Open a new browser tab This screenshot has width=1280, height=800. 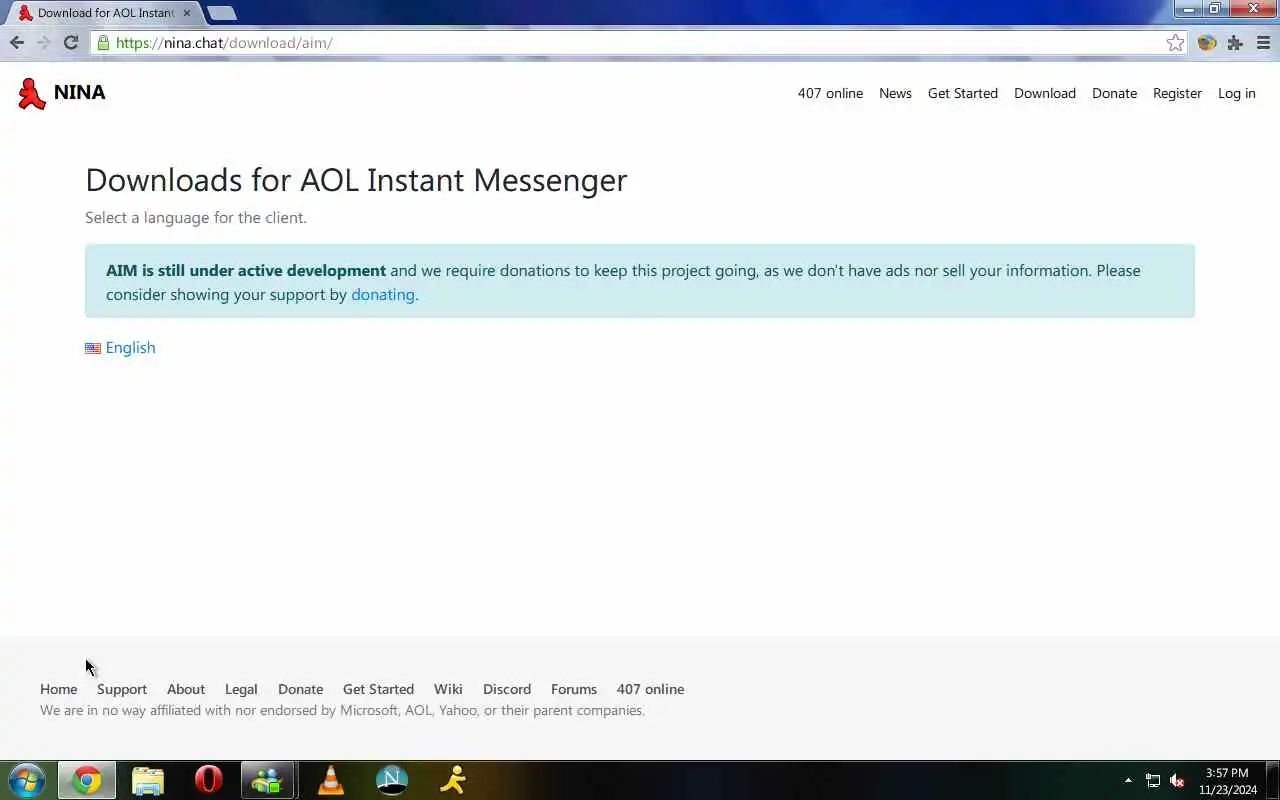(221, 13)
